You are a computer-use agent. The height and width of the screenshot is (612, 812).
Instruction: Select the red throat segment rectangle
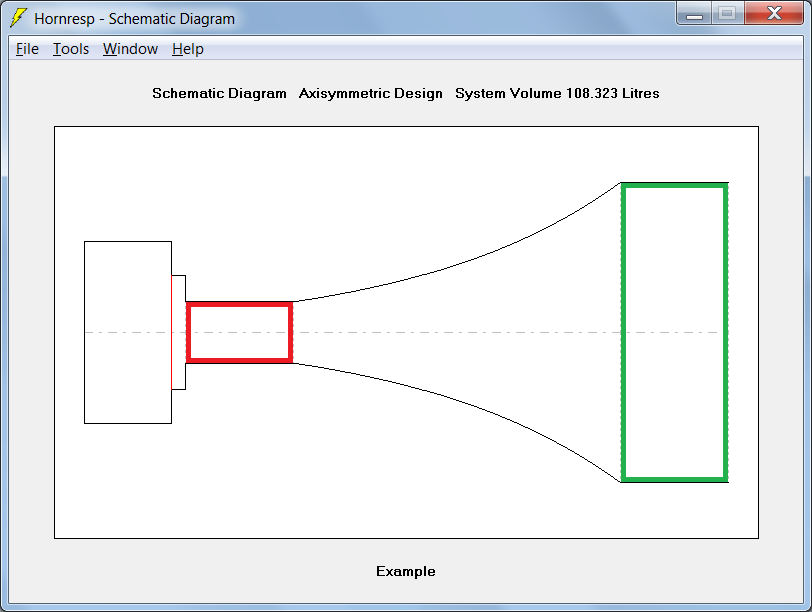(239, 332)
